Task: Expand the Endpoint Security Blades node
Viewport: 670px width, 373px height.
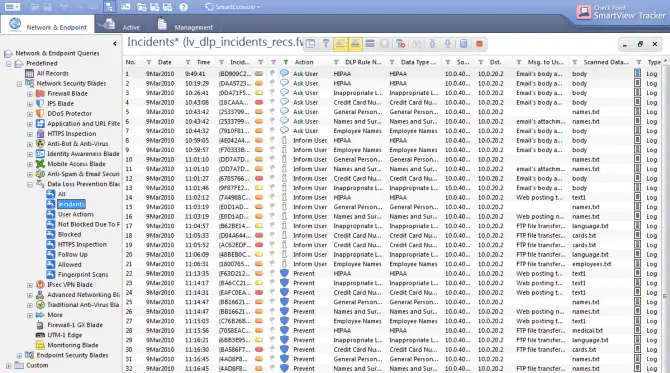Action: click(x=19, y=355)
